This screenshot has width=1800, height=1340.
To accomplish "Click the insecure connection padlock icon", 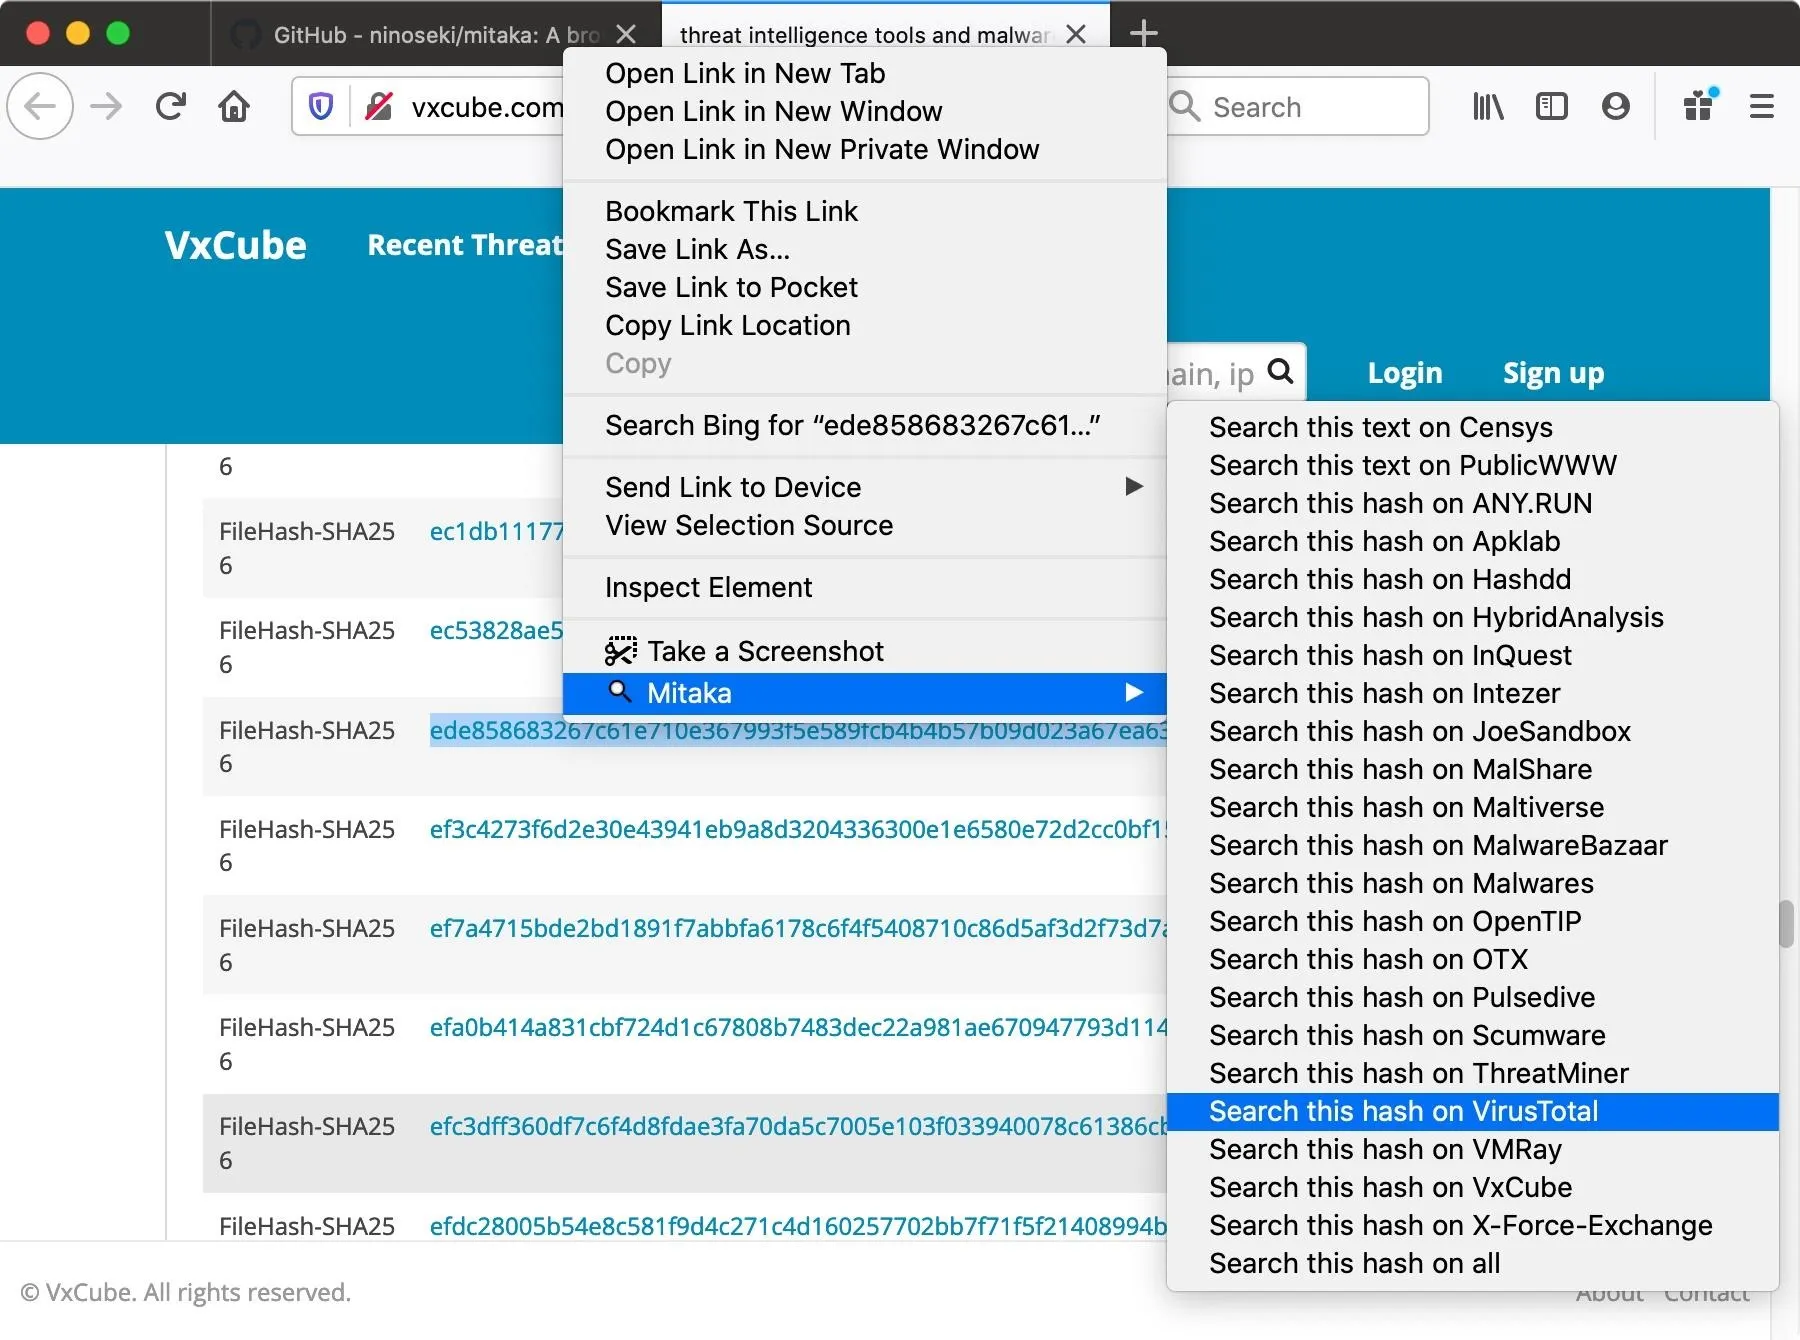I will point(379,106).
